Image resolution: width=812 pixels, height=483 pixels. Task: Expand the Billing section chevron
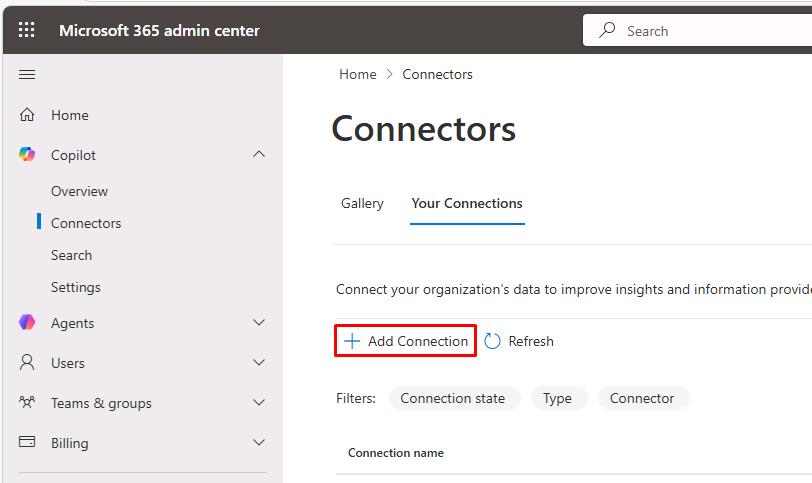259,442
